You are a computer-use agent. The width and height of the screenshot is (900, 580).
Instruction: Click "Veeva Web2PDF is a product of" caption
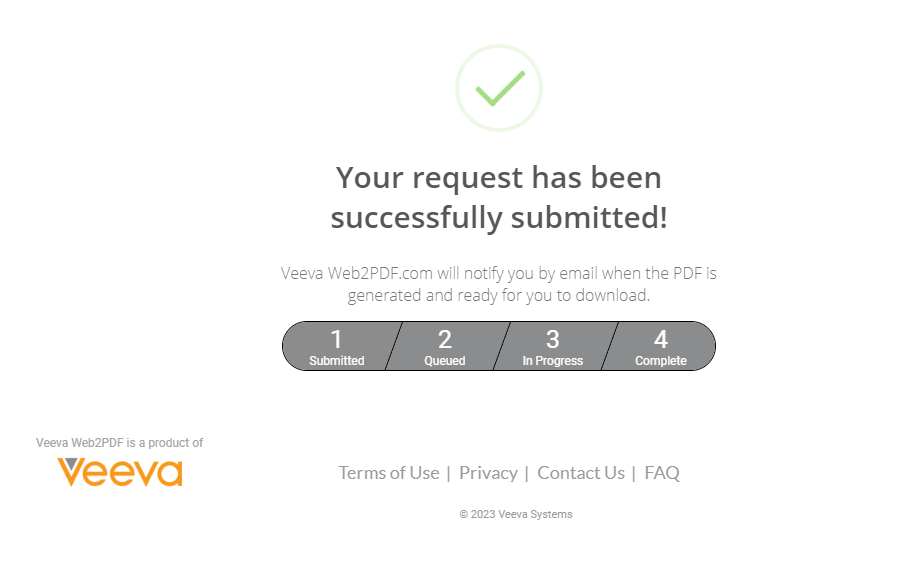[120, 443]
